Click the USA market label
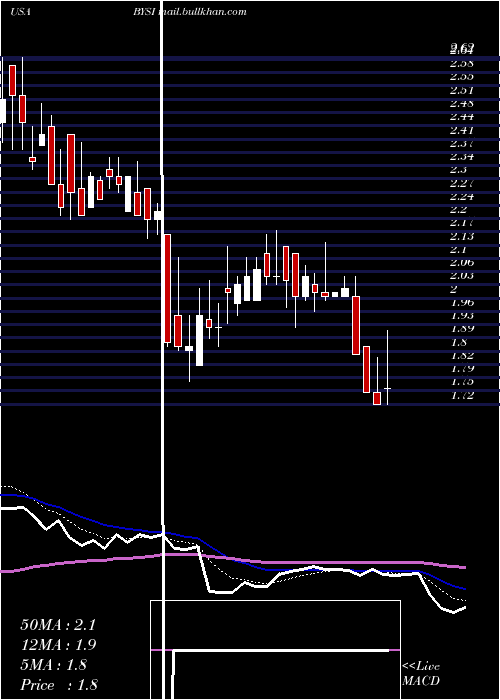Image resolution: width=500 pixels, height=700 pixels. (x=20, y=12)
